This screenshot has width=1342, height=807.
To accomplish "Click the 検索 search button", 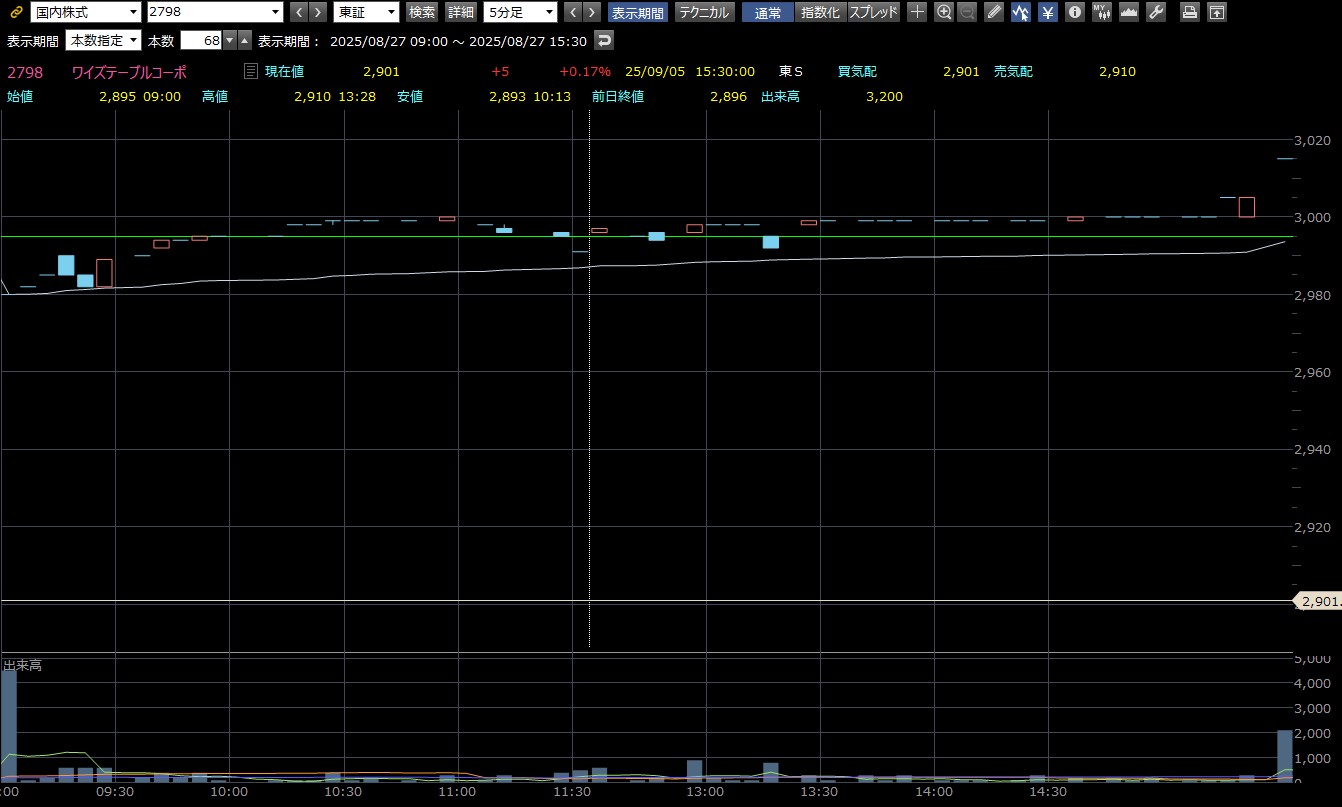I will 423,12.
